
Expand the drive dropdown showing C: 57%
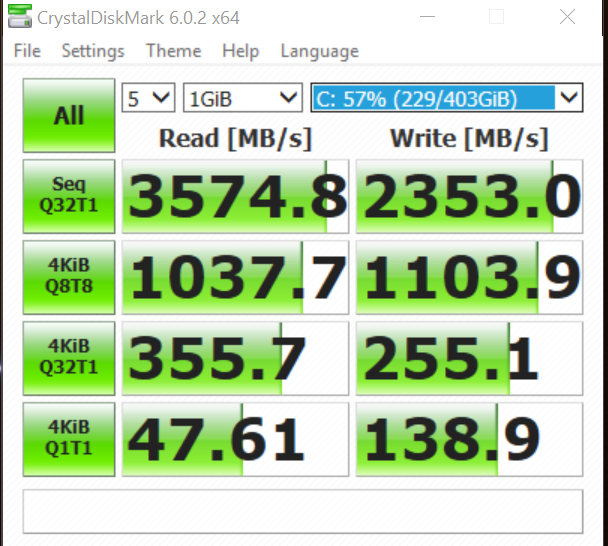pos(447,98)
